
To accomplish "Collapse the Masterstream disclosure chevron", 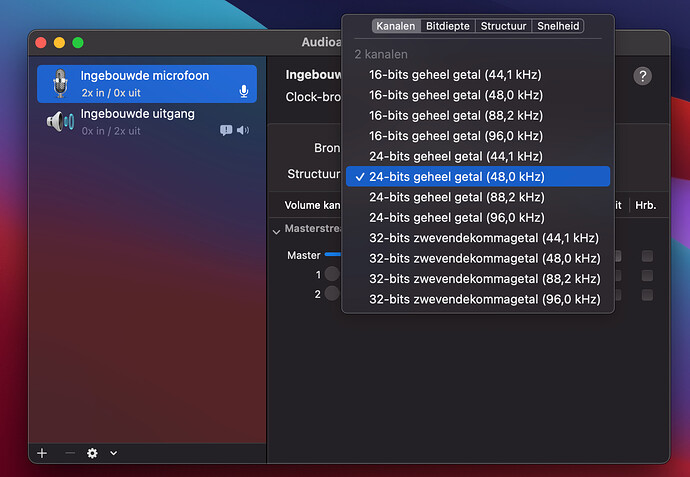I will [276, 231].
